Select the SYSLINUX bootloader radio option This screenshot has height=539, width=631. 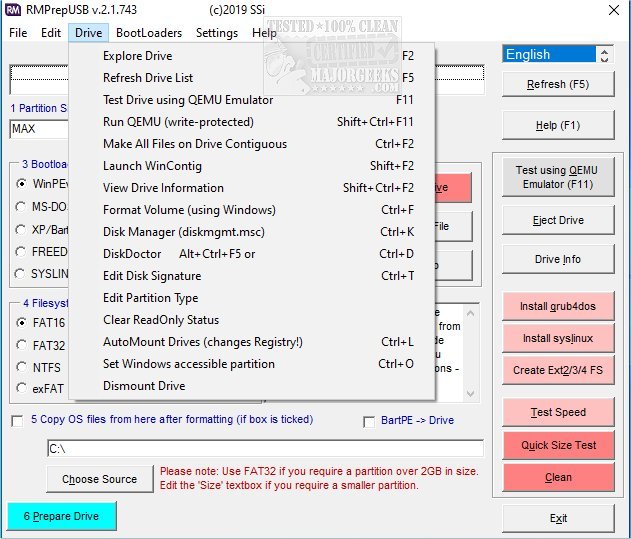coord(20,274)
